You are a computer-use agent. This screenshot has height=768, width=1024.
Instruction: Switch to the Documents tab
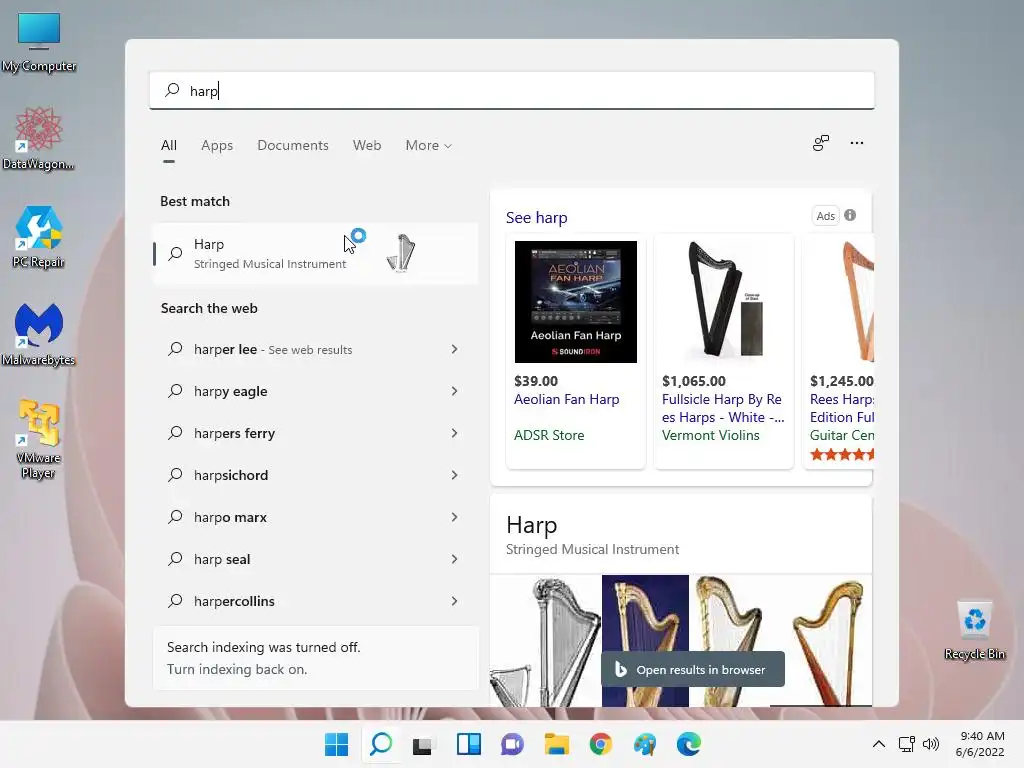[293, 145]
